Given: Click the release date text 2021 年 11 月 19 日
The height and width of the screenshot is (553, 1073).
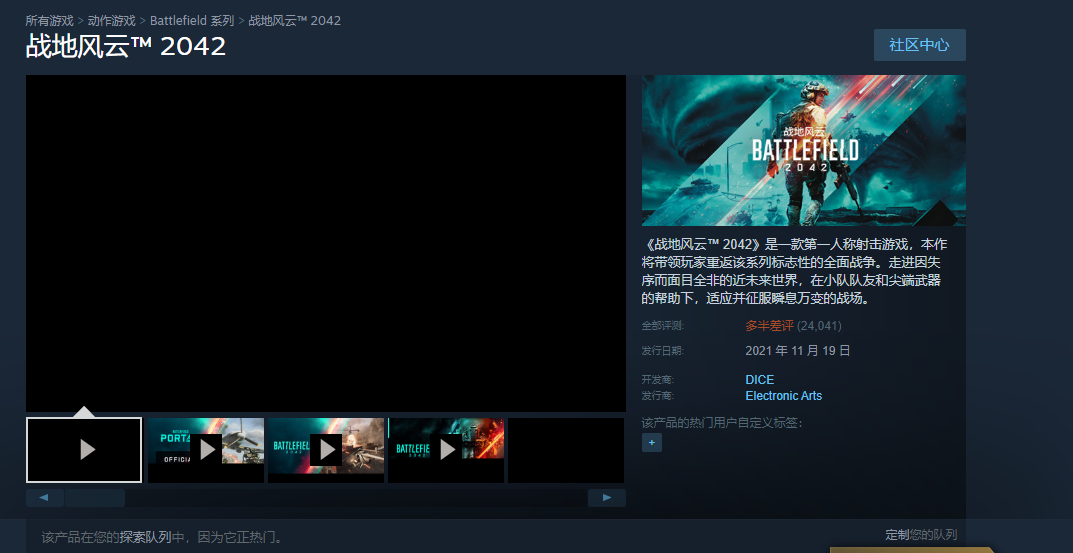Looking at the screenshot, I should tap(798, 351).
